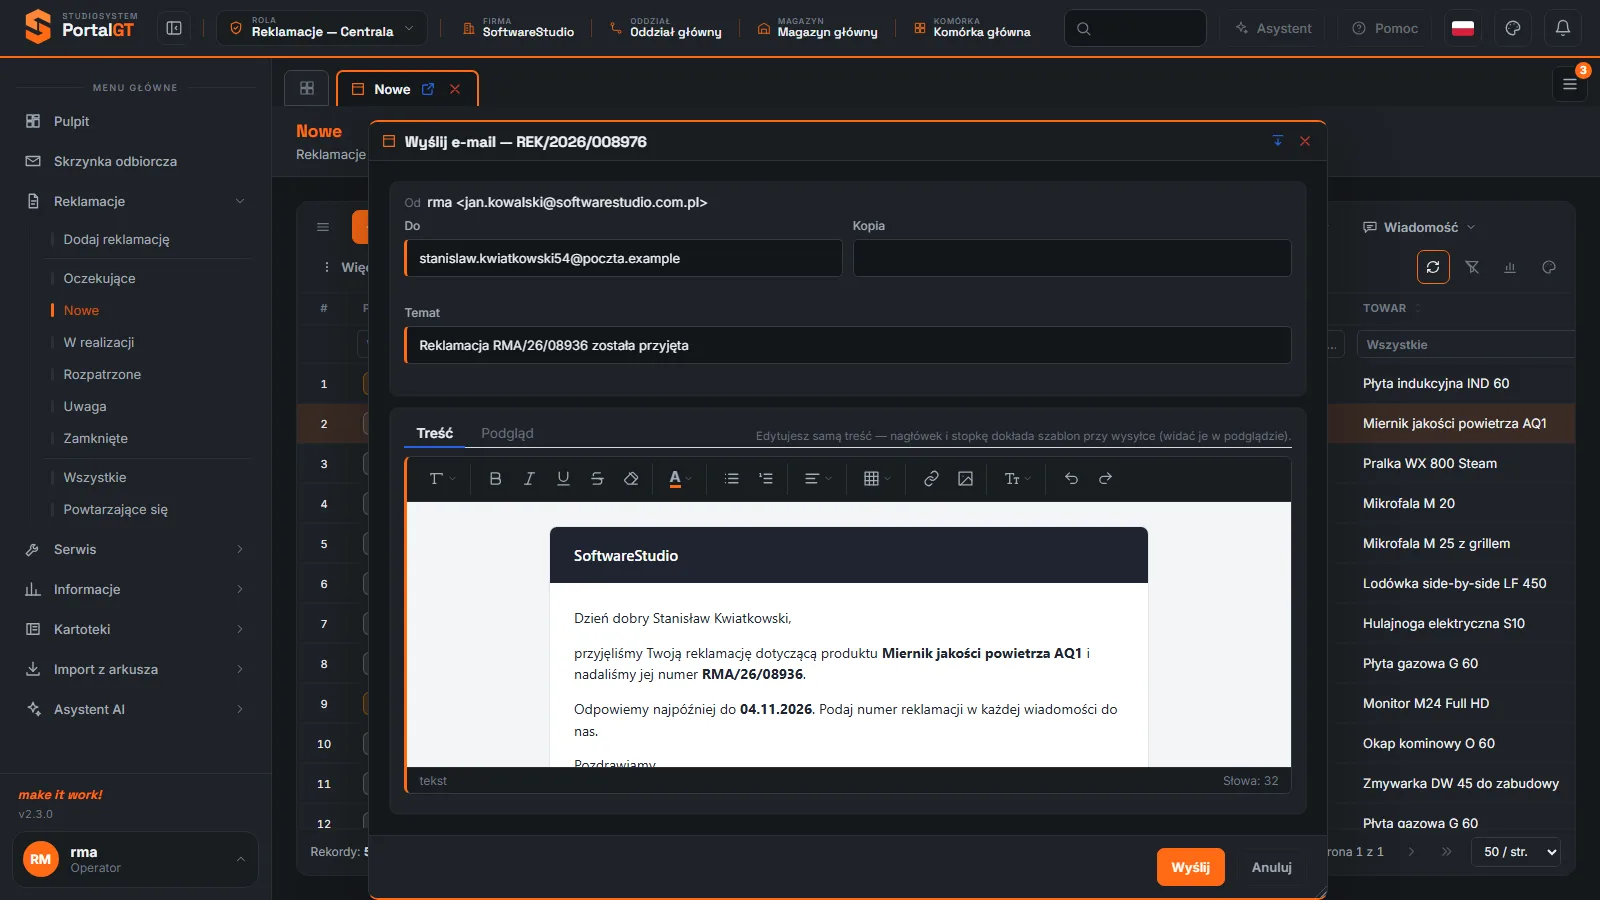Open Oczekujące complaints list

(99, 278)
